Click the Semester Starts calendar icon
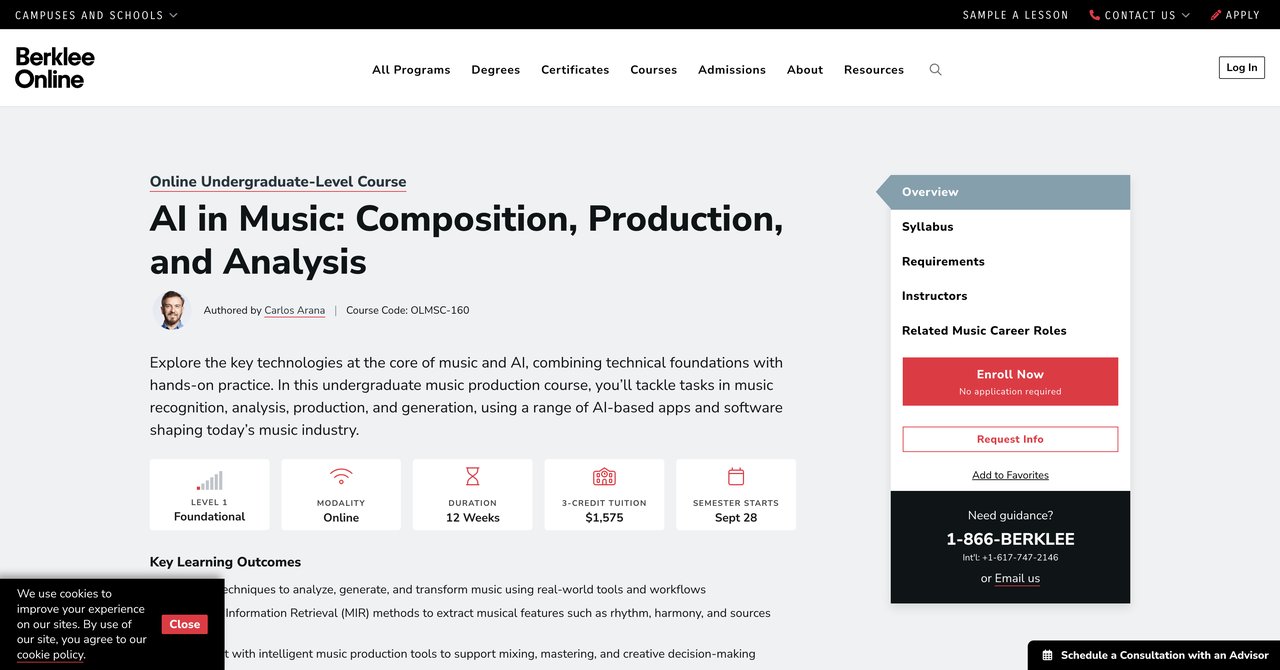Screen dimensions: 1280x670 pos(736,477)
